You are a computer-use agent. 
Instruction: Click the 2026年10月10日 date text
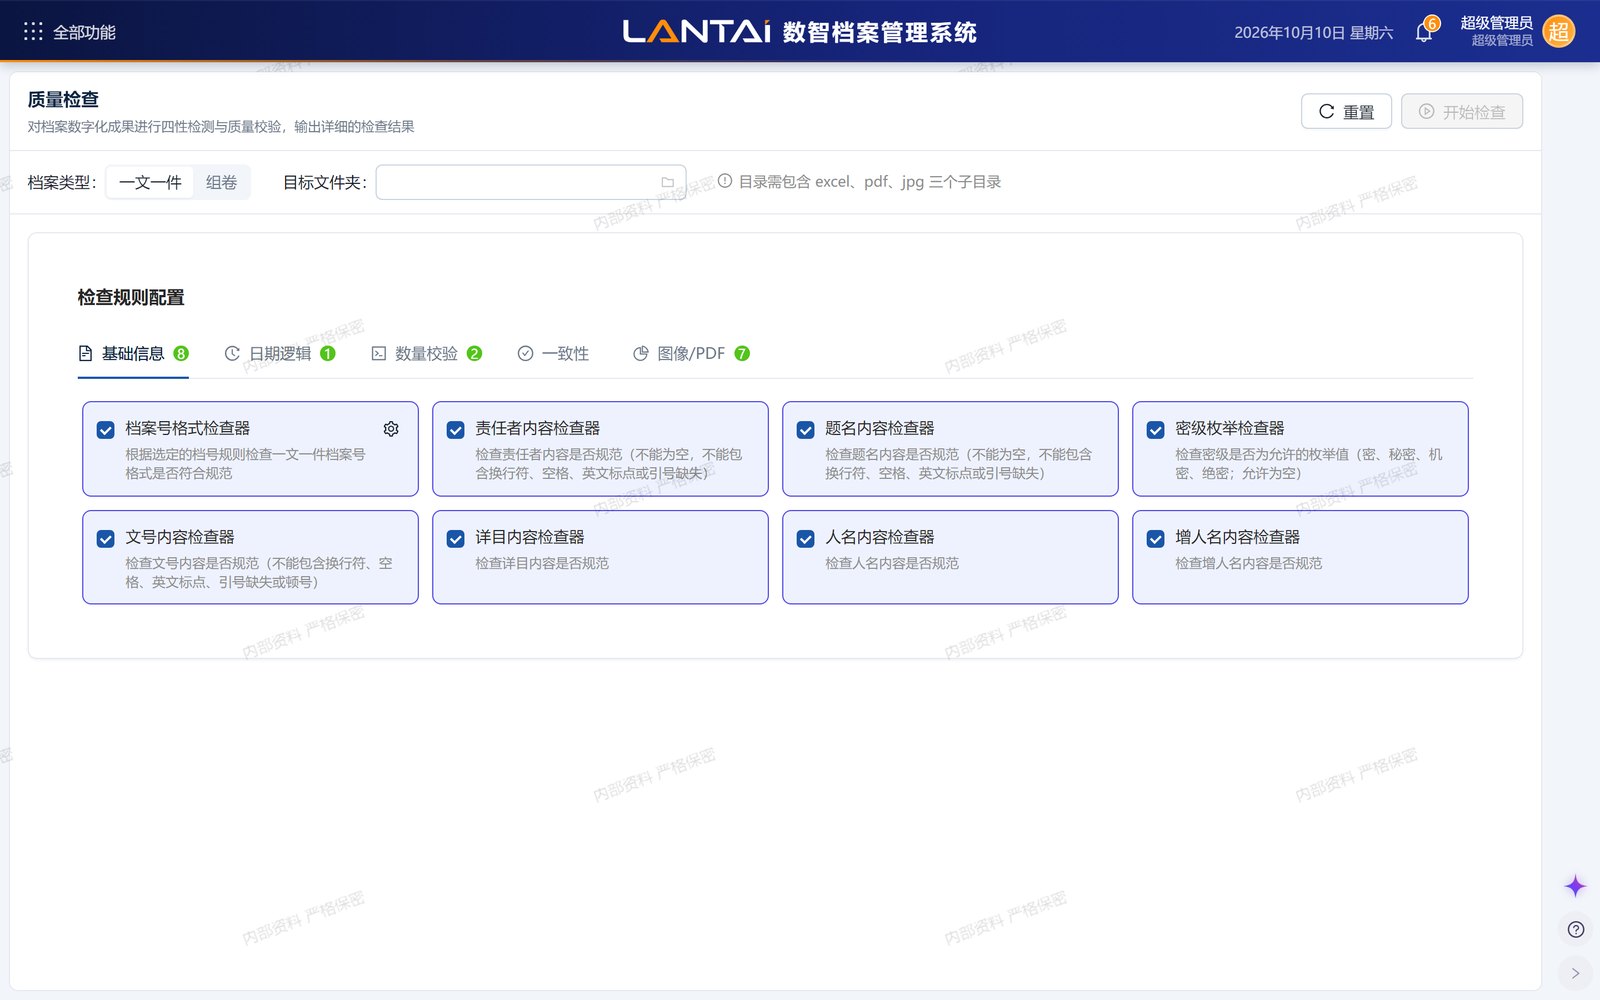click(1313, 33)
